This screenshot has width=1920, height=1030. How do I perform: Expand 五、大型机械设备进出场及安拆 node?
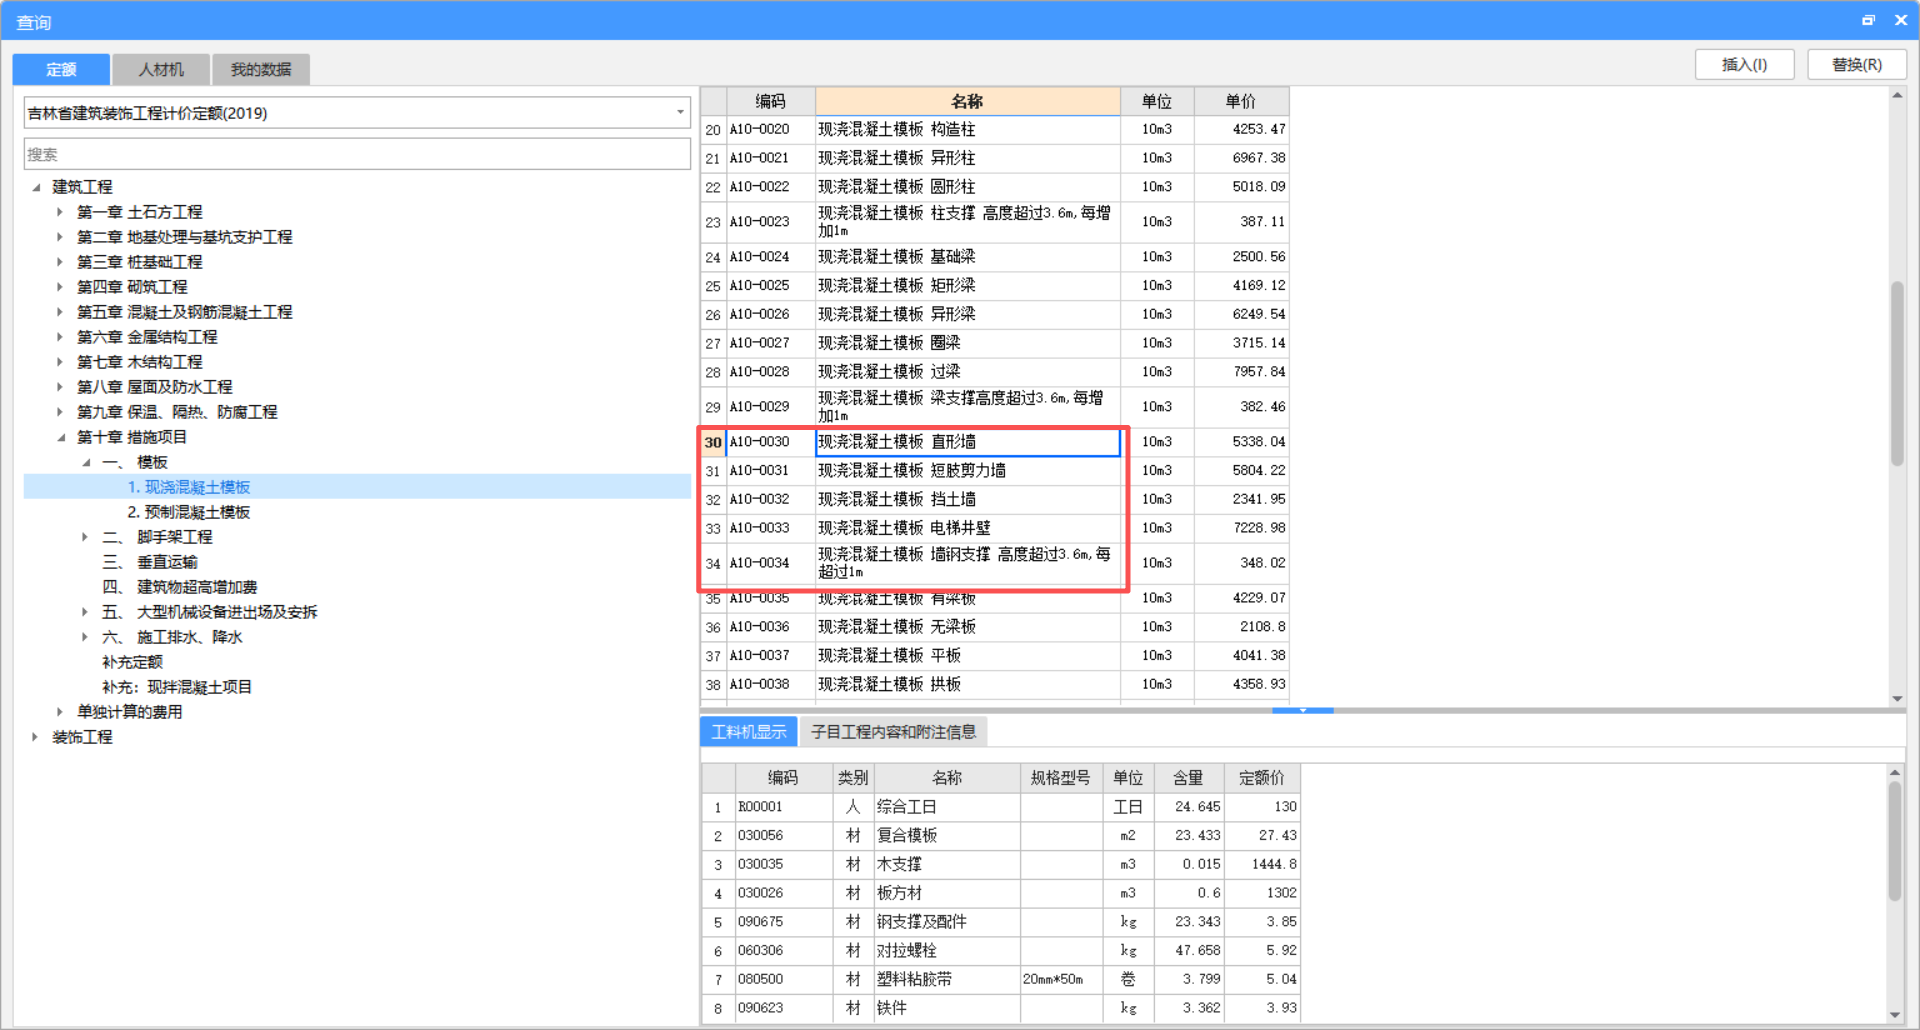[x=85, y=612]
